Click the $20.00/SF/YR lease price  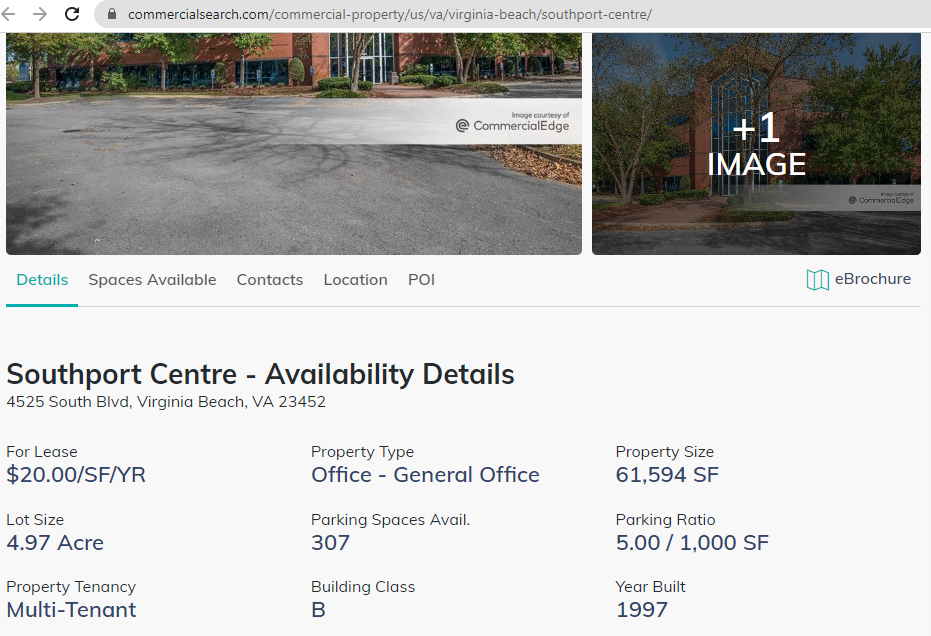point(76,475)
